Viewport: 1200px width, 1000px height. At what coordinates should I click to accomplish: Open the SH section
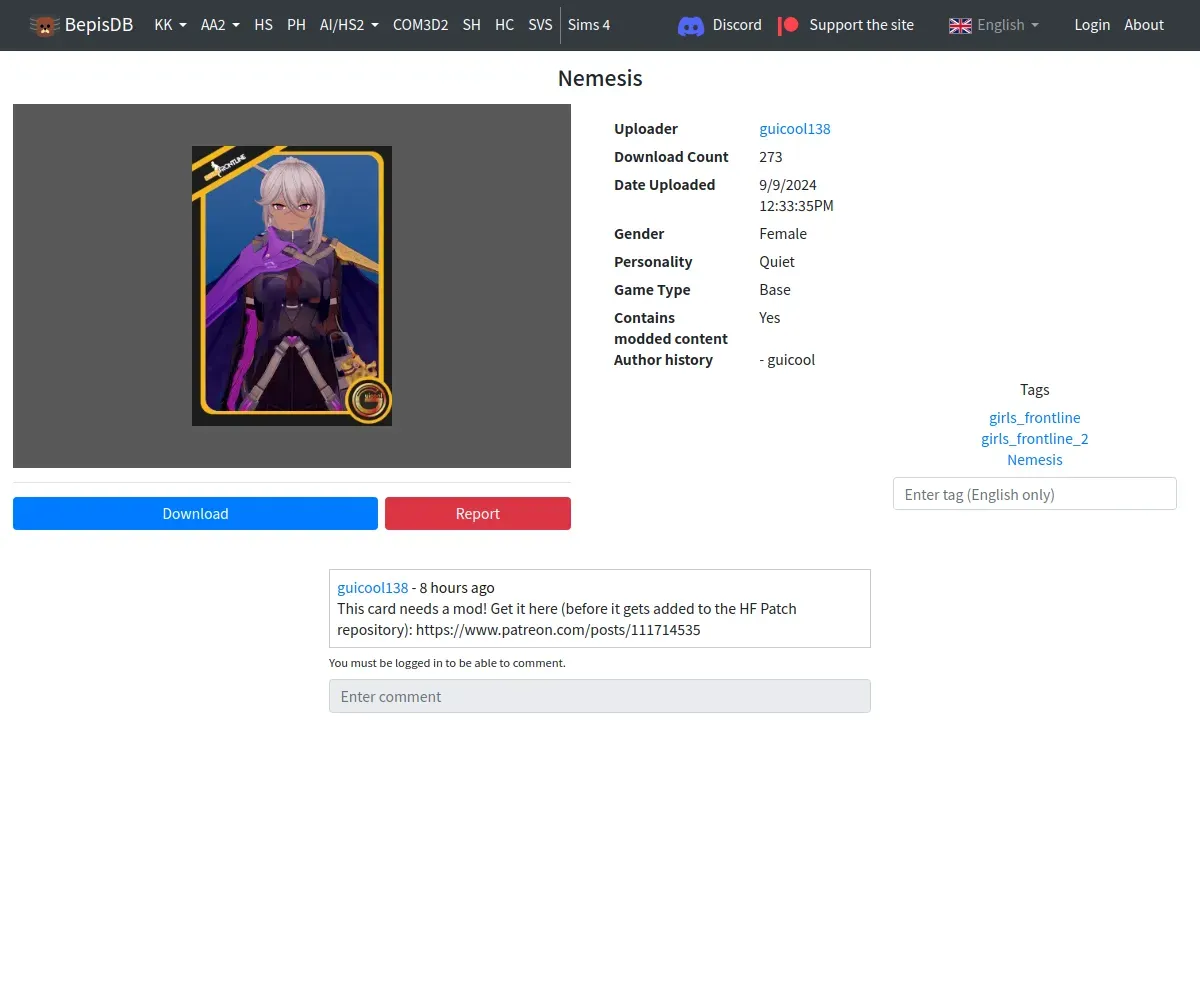point(471,25)
